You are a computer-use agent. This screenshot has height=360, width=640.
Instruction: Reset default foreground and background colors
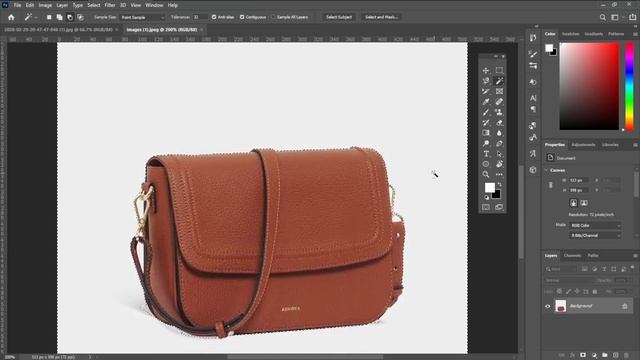coord(487,198)
